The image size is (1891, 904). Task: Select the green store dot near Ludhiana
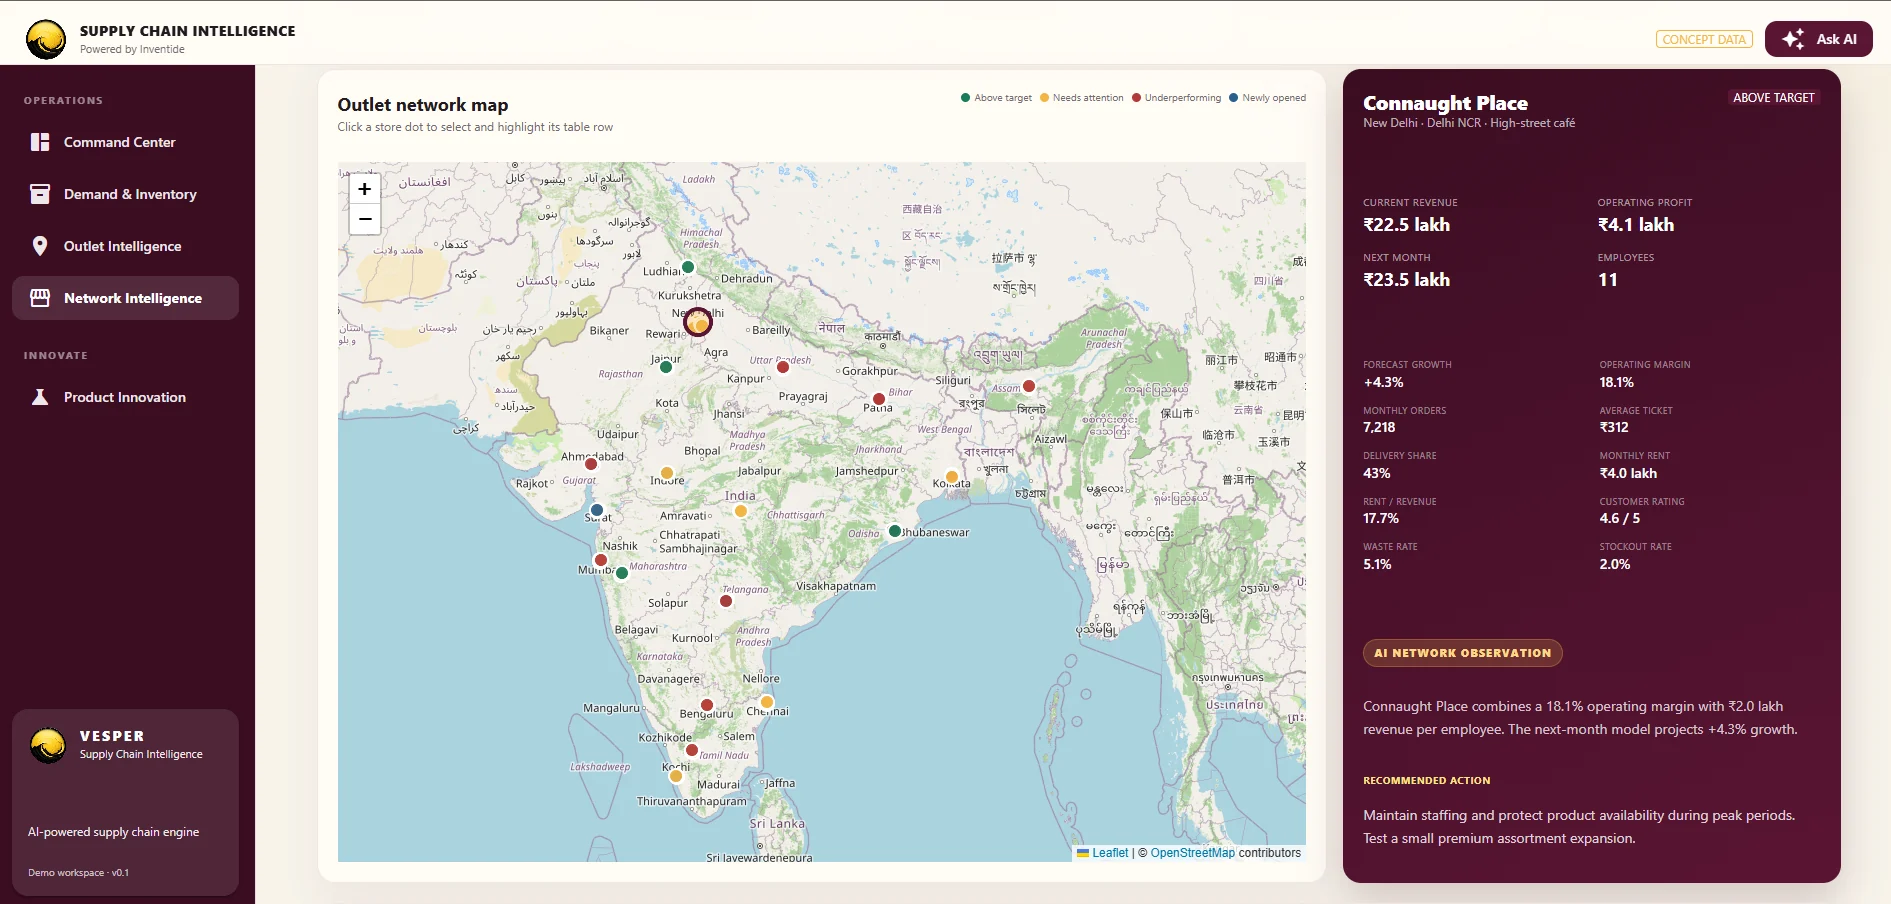(688, 267)
